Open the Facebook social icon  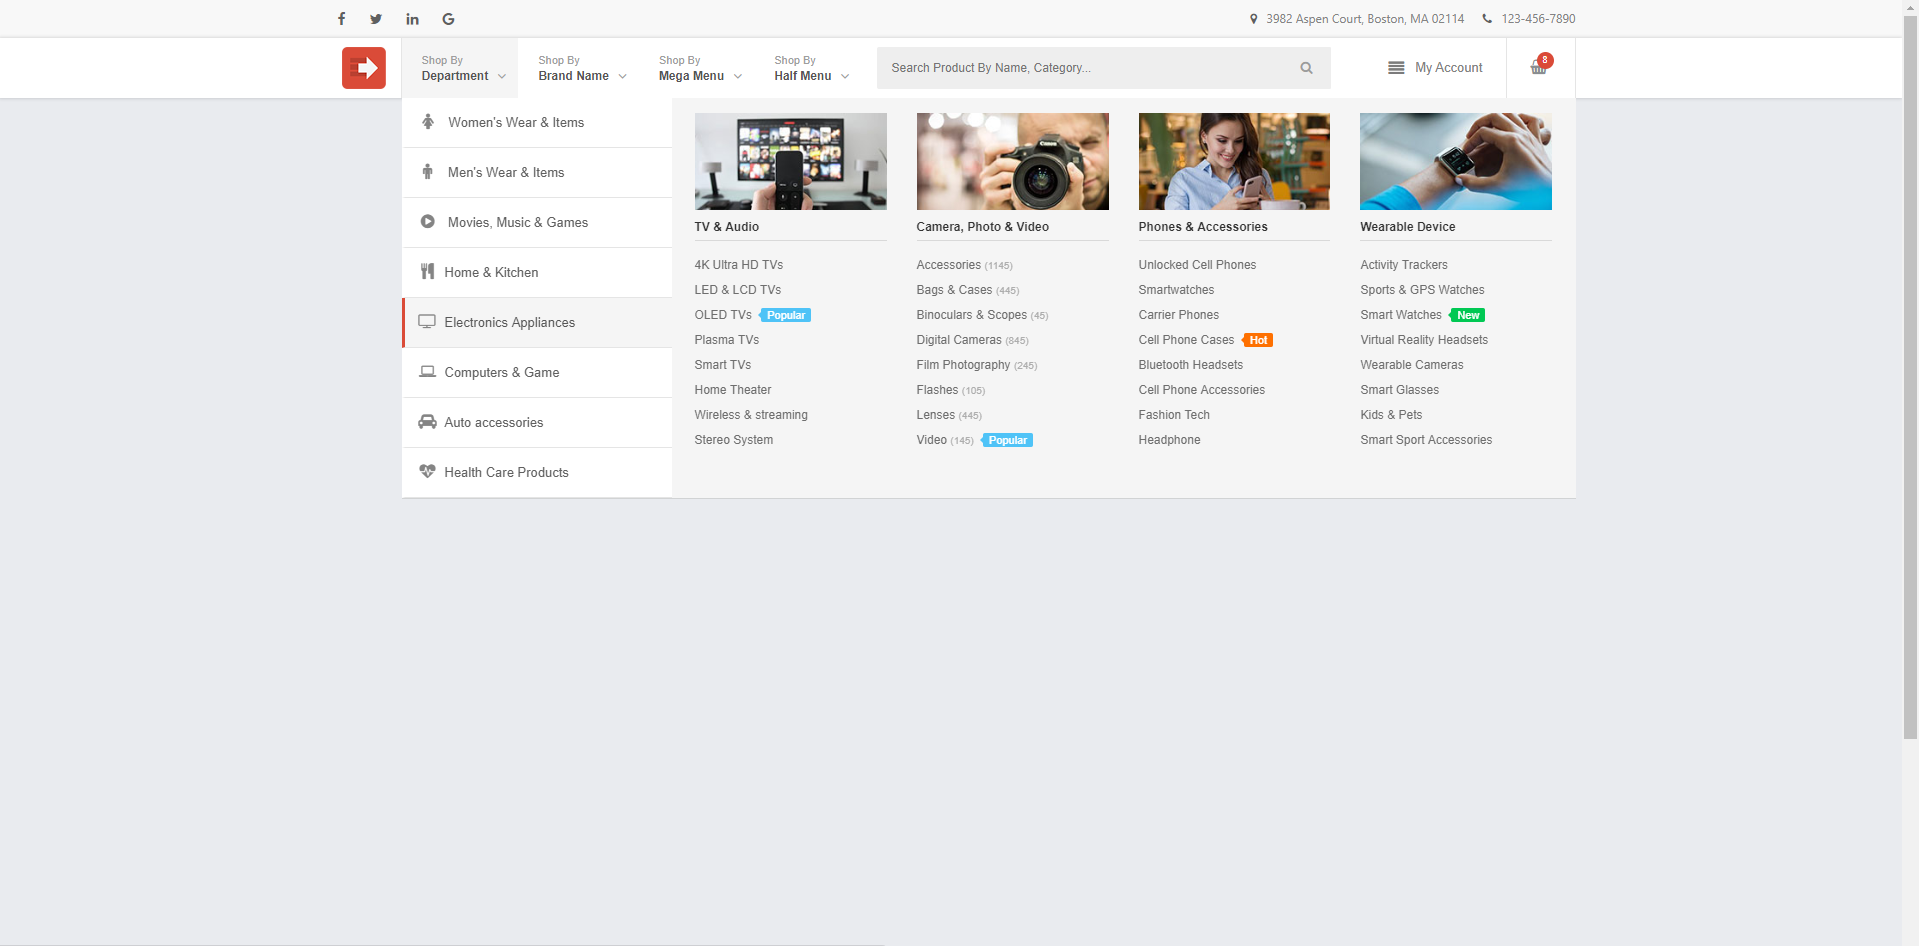pos(341,19)
